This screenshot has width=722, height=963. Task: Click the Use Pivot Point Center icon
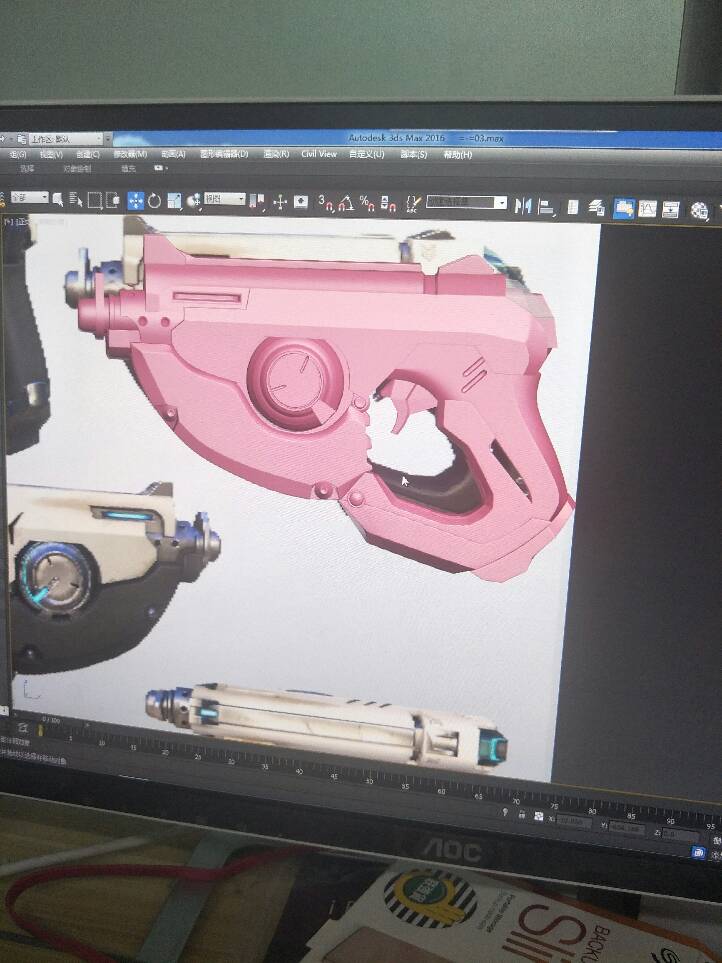(x=257, y=201)
